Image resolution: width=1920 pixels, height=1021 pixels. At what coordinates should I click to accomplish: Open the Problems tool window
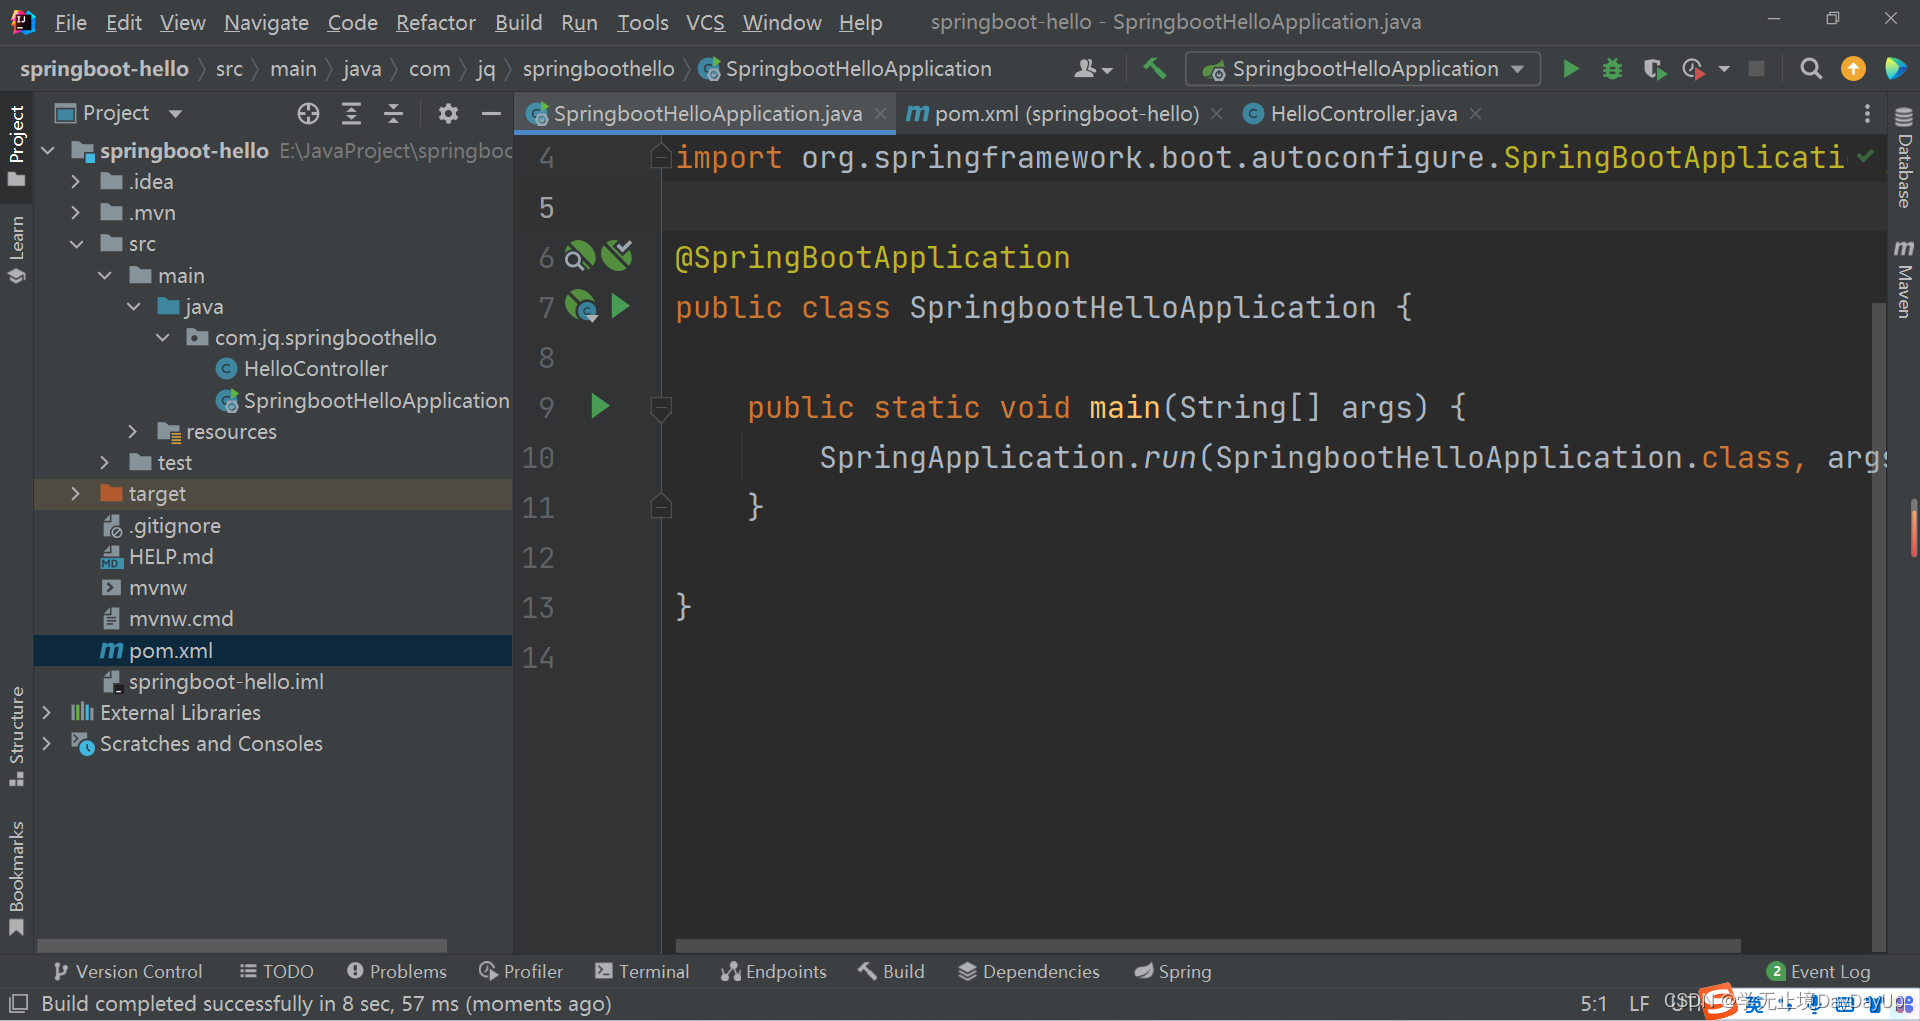point(397,971)
